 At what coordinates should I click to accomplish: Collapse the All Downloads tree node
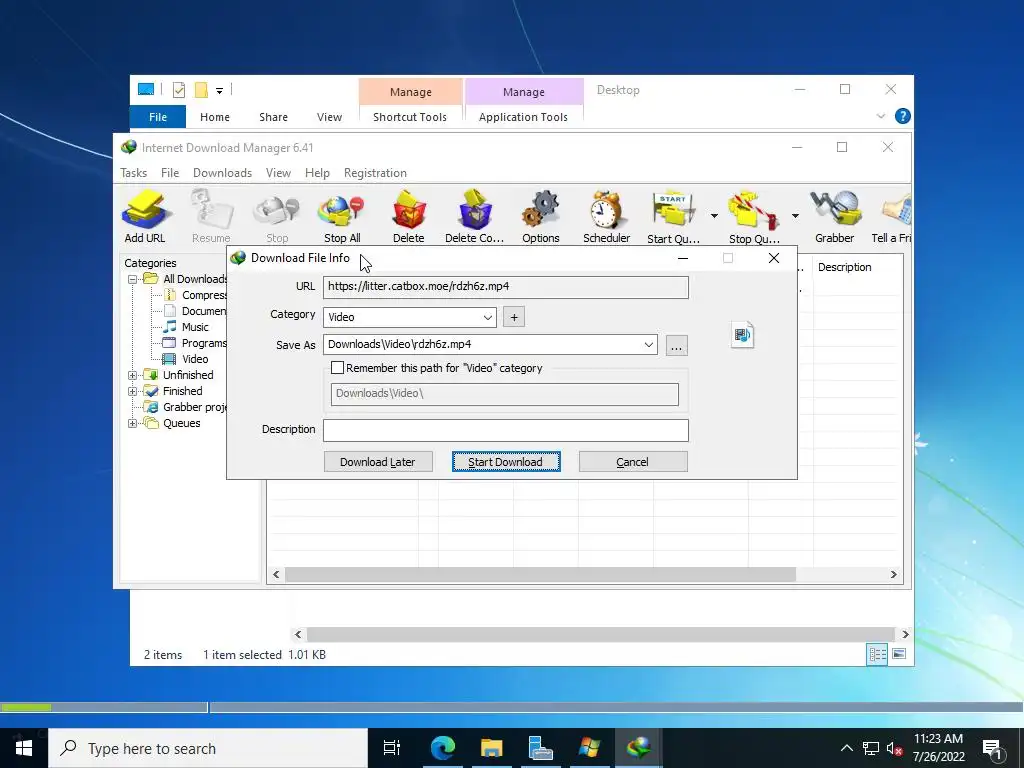click(x=132, y=279)
